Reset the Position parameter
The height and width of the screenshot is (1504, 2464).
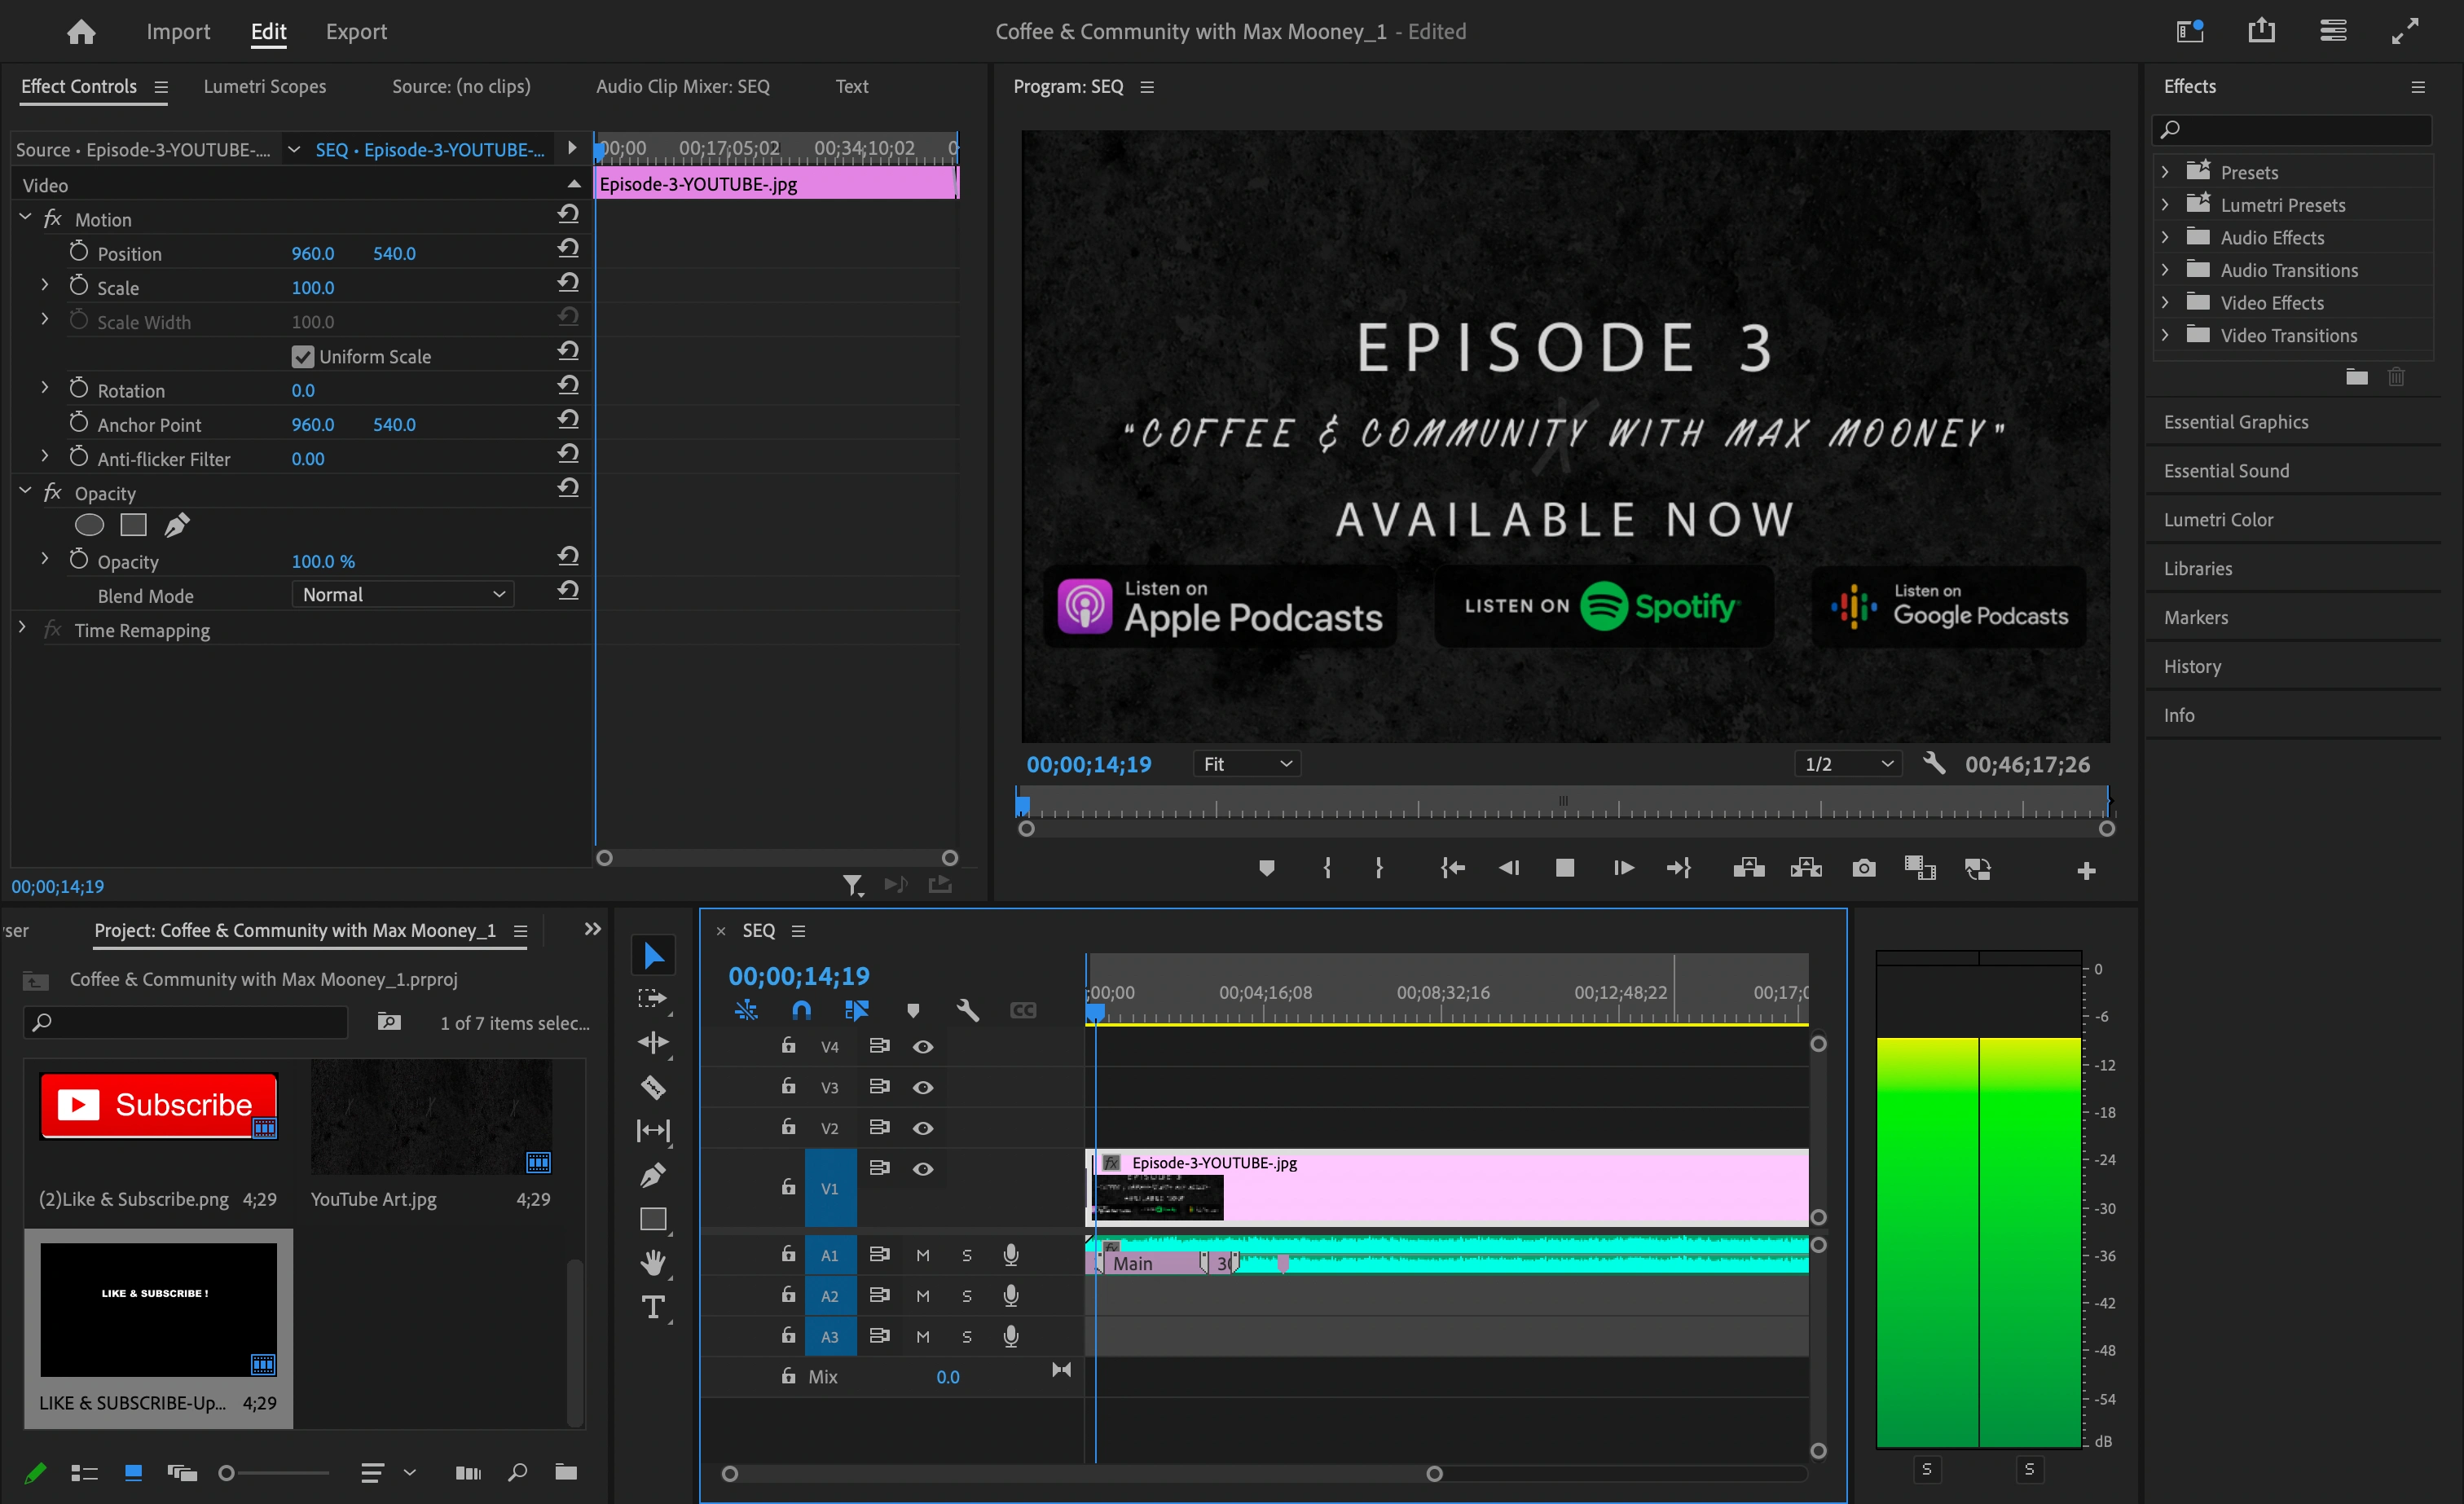[568, 248]
